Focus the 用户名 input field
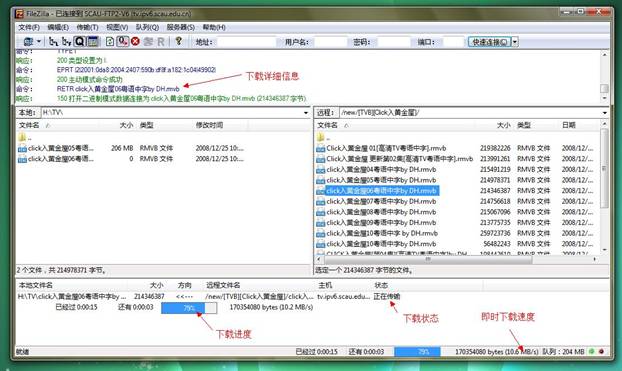The height and width of the screenshot is (371, 622). (330, 42)
